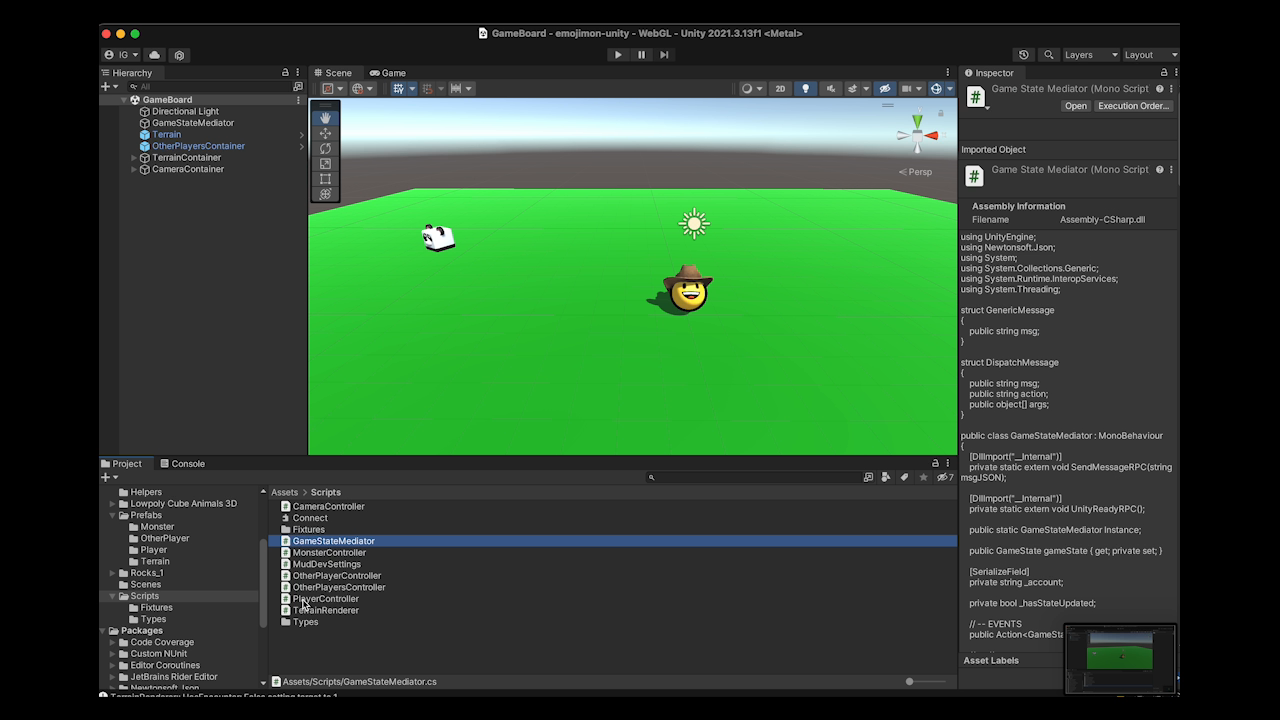Lock the Inspector panel
The height and width of the screenshot is (720, 1280).
tap(1164, 73)
